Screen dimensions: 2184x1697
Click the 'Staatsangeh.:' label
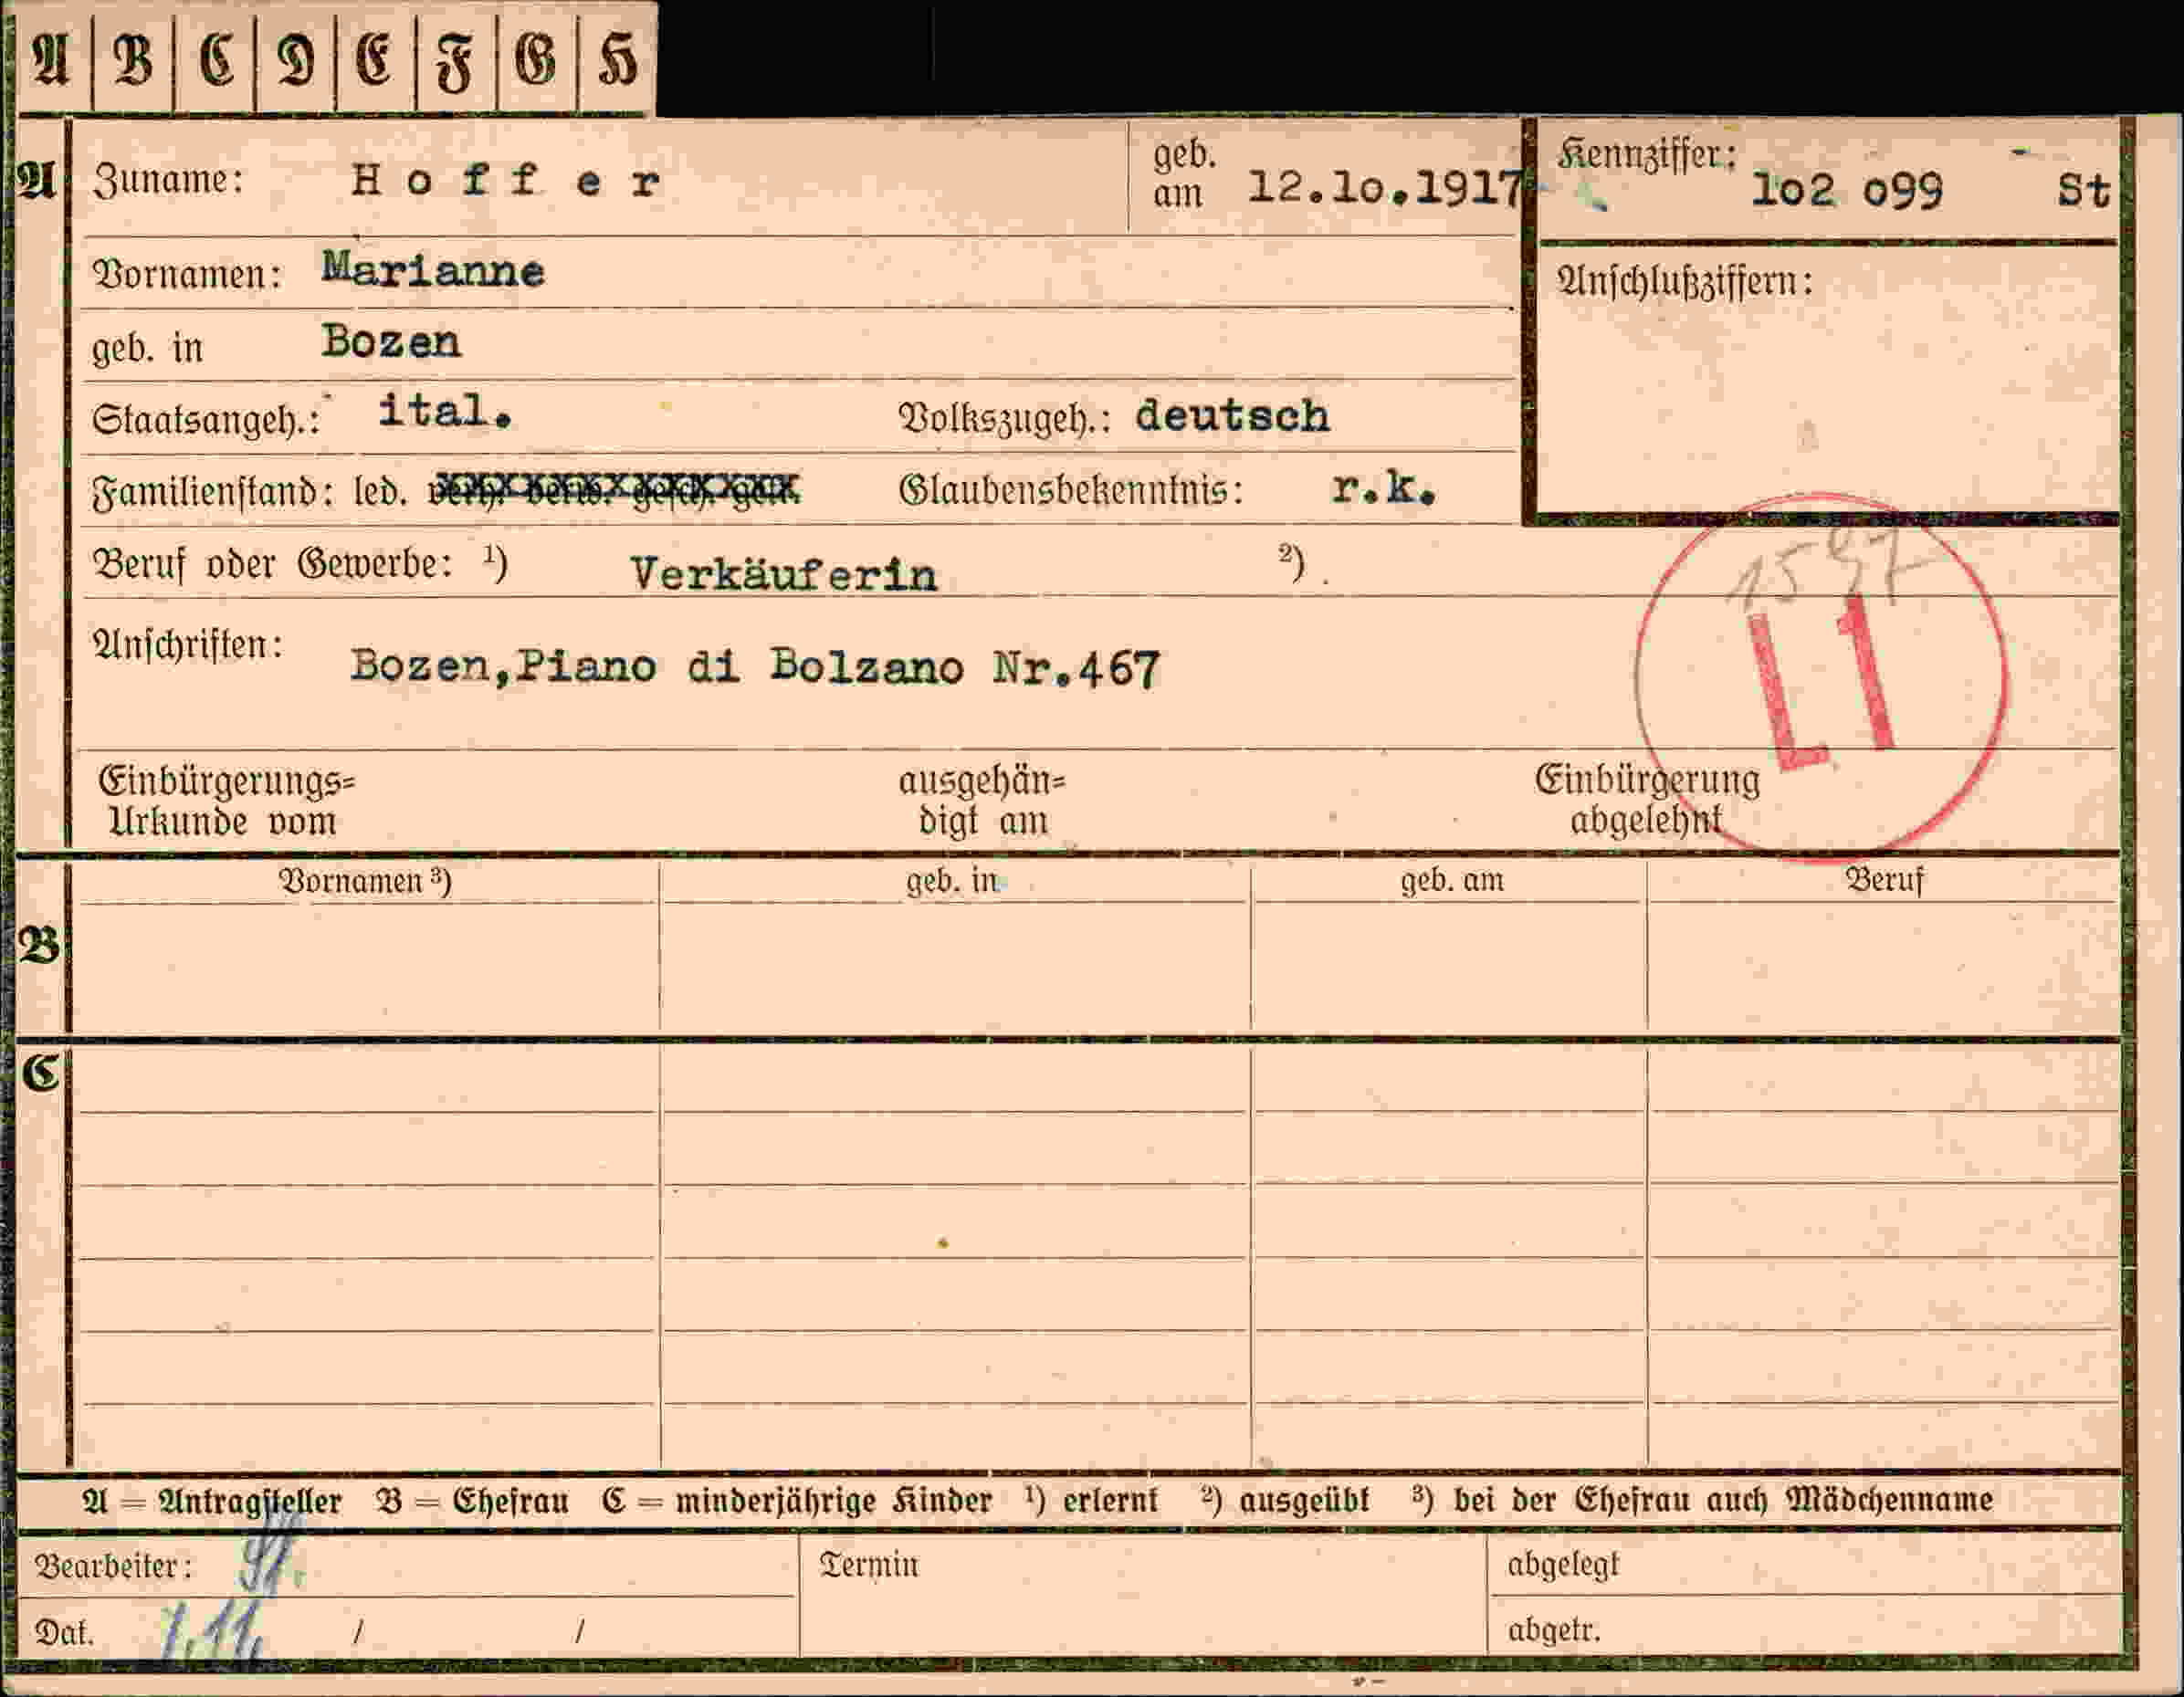click(206, 419)
